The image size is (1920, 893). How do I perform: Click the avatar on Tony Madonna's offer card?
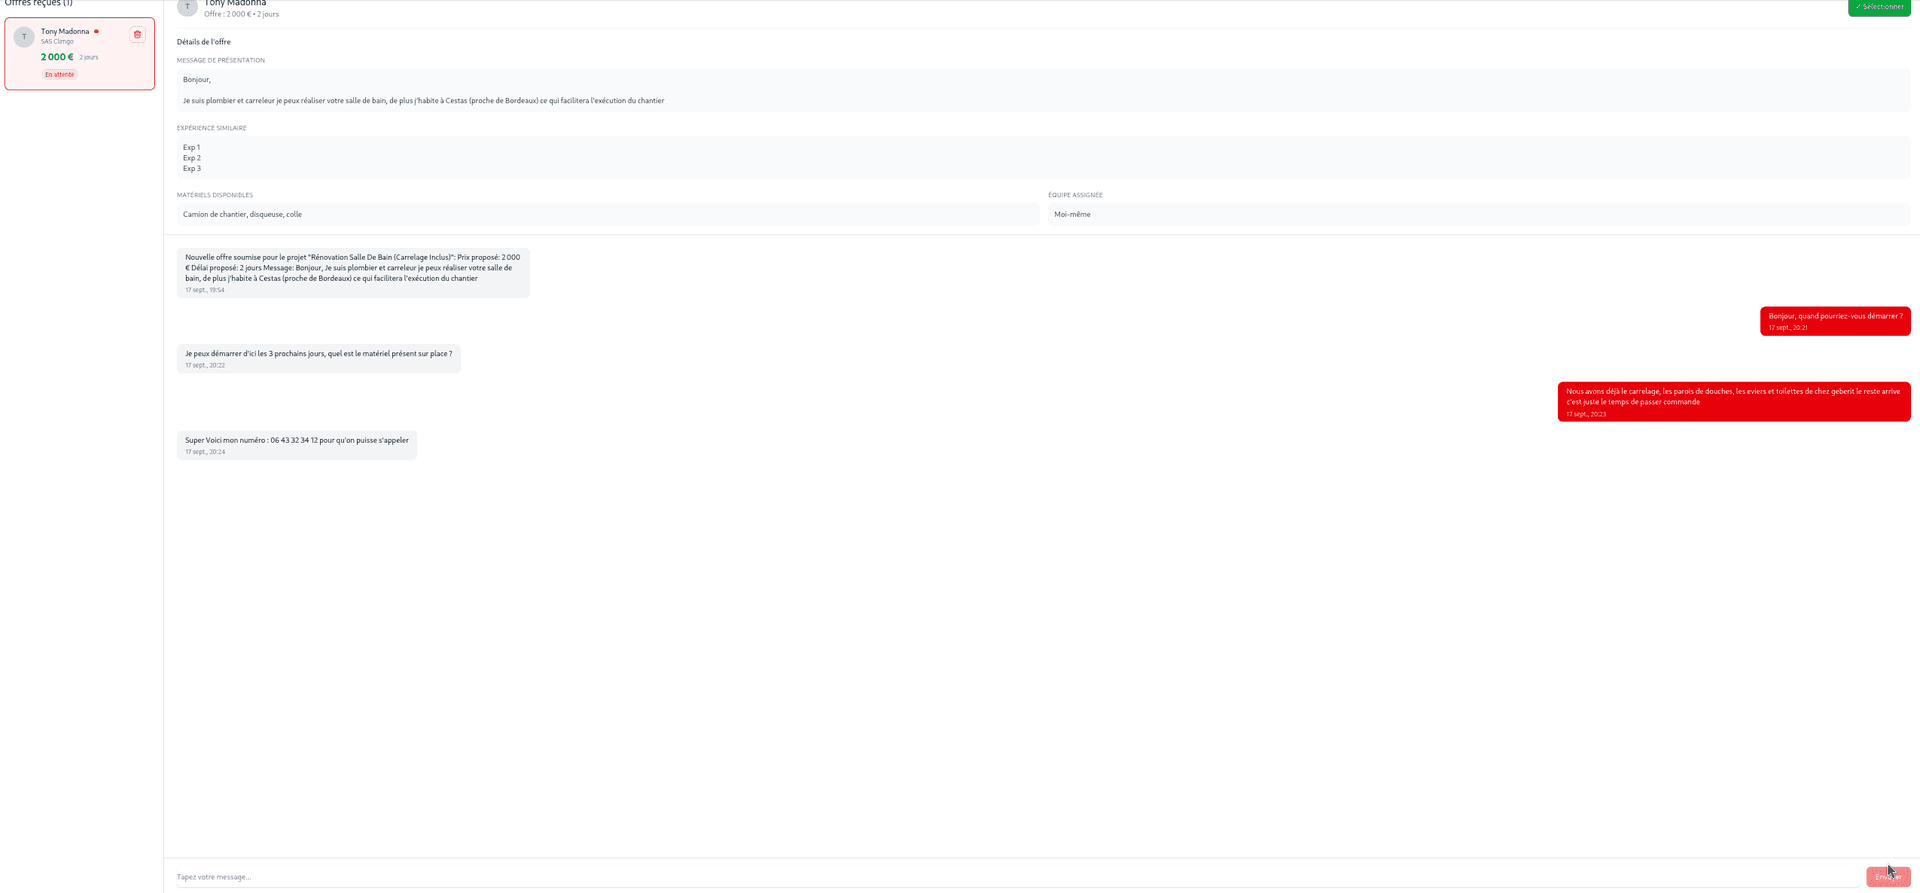(x=24, y=37)
